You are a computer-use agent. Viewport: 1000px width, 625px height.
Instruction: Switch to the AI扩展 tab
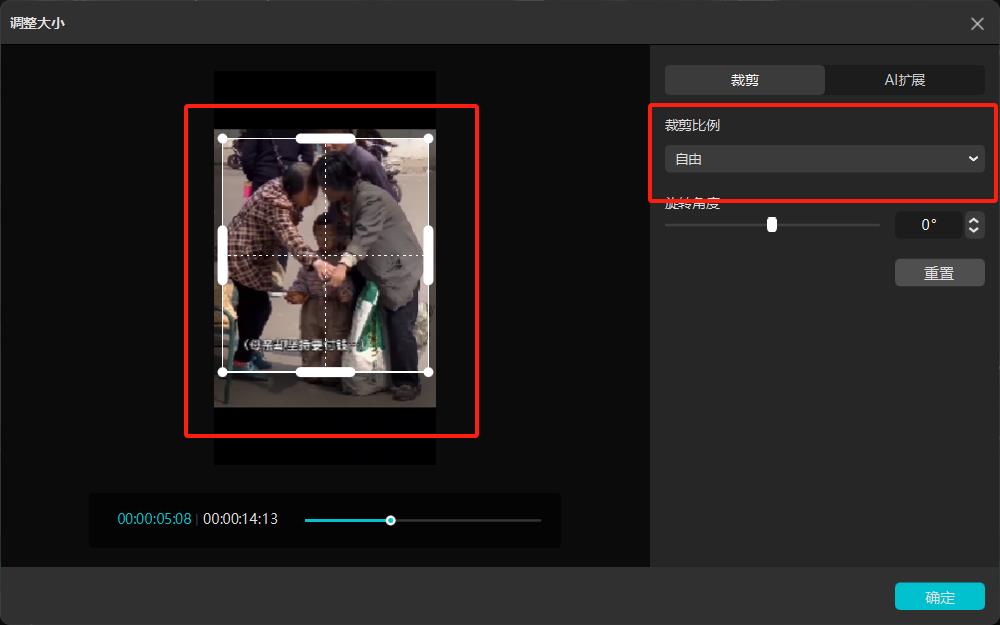click(905, 80)
